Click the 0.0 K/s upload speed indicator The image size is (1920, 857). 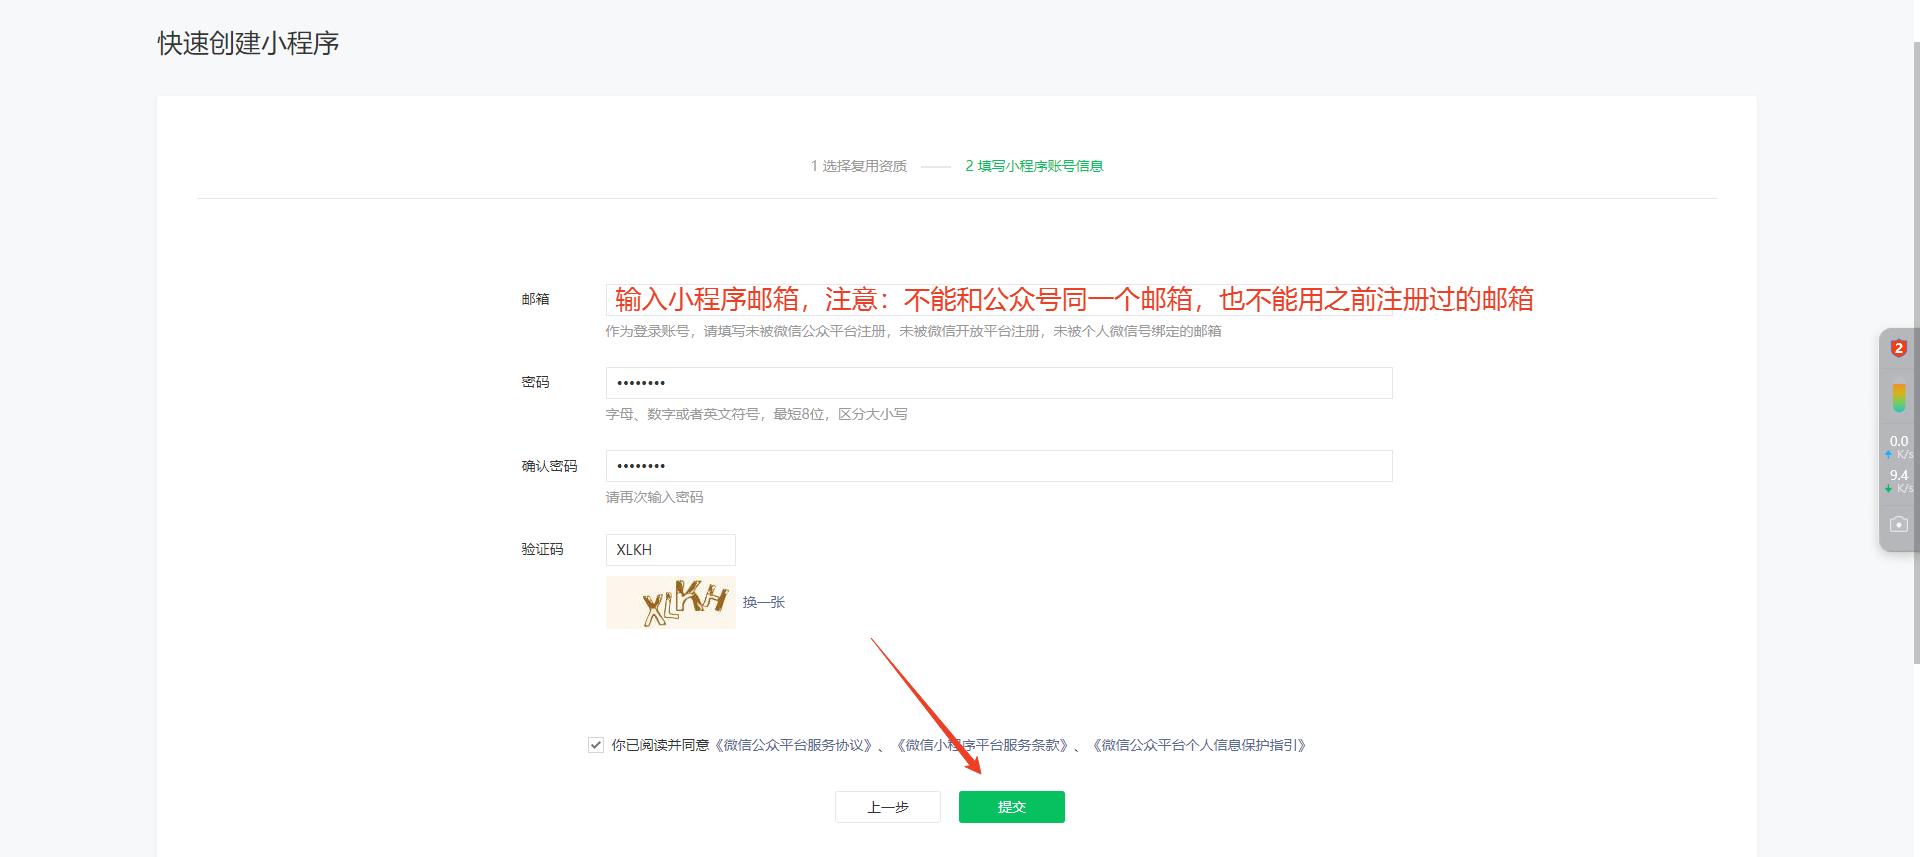click(x=1898, y=446)
